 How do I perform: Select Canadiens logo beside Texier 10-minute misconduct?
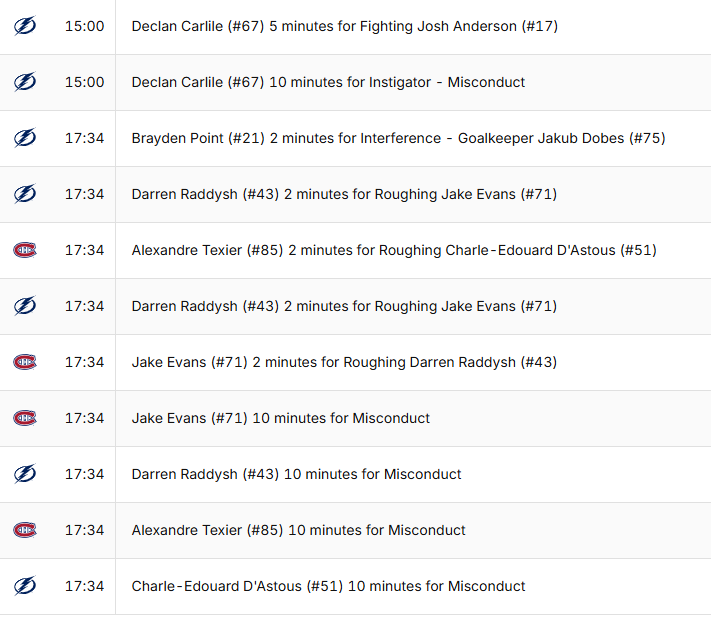click(25, 530)
